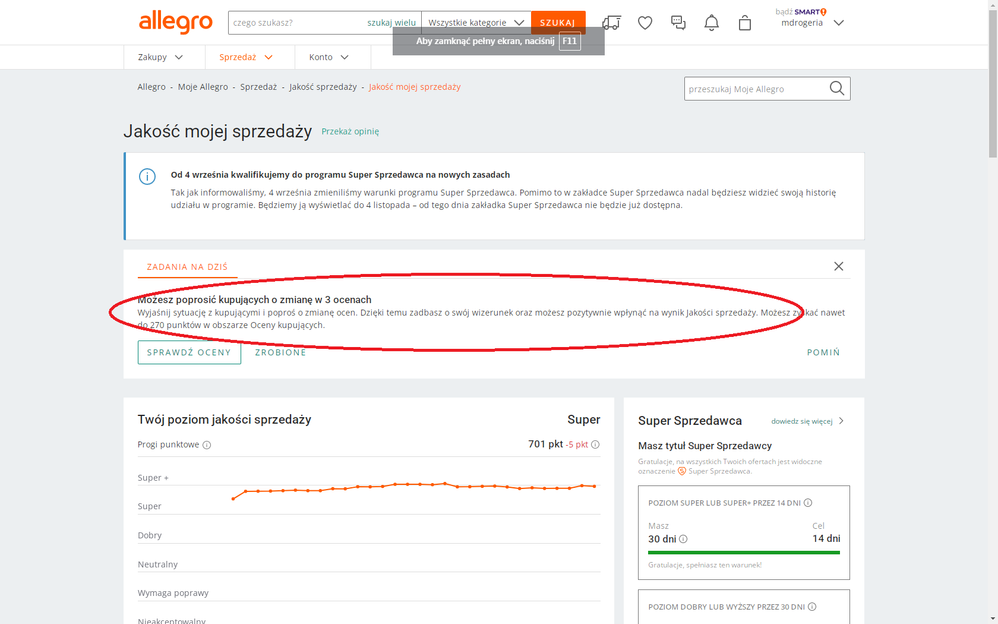The height and width of the screenshot is (624, 998).
Task: Skip the task with POMIŃ
Action: pyautogui.click(x=824, y=352)
